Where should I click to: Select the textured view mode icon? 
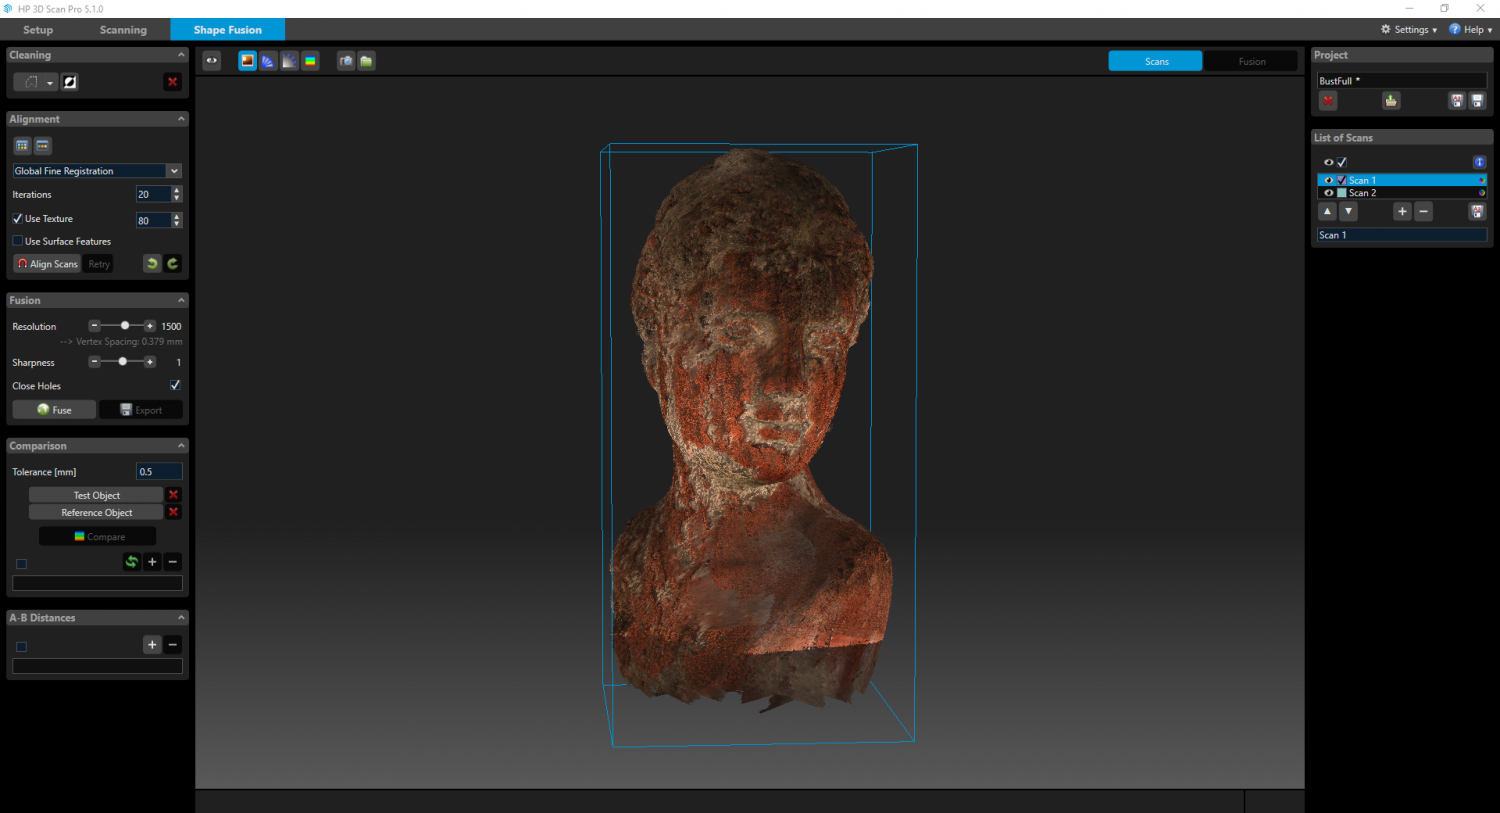[247, 60]
